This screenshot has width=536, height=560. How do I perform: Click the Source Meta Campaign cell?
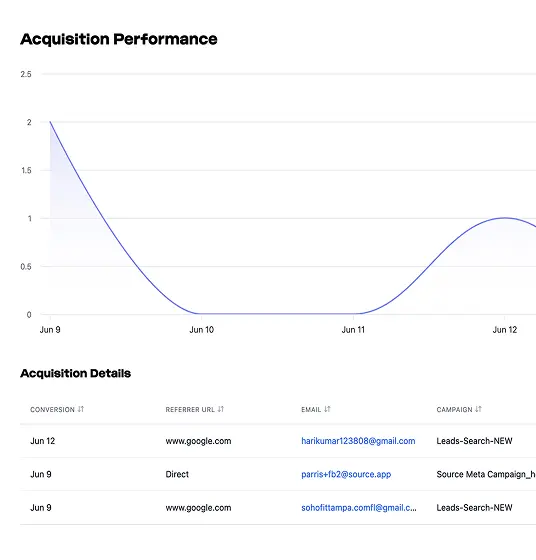point(486,474)
